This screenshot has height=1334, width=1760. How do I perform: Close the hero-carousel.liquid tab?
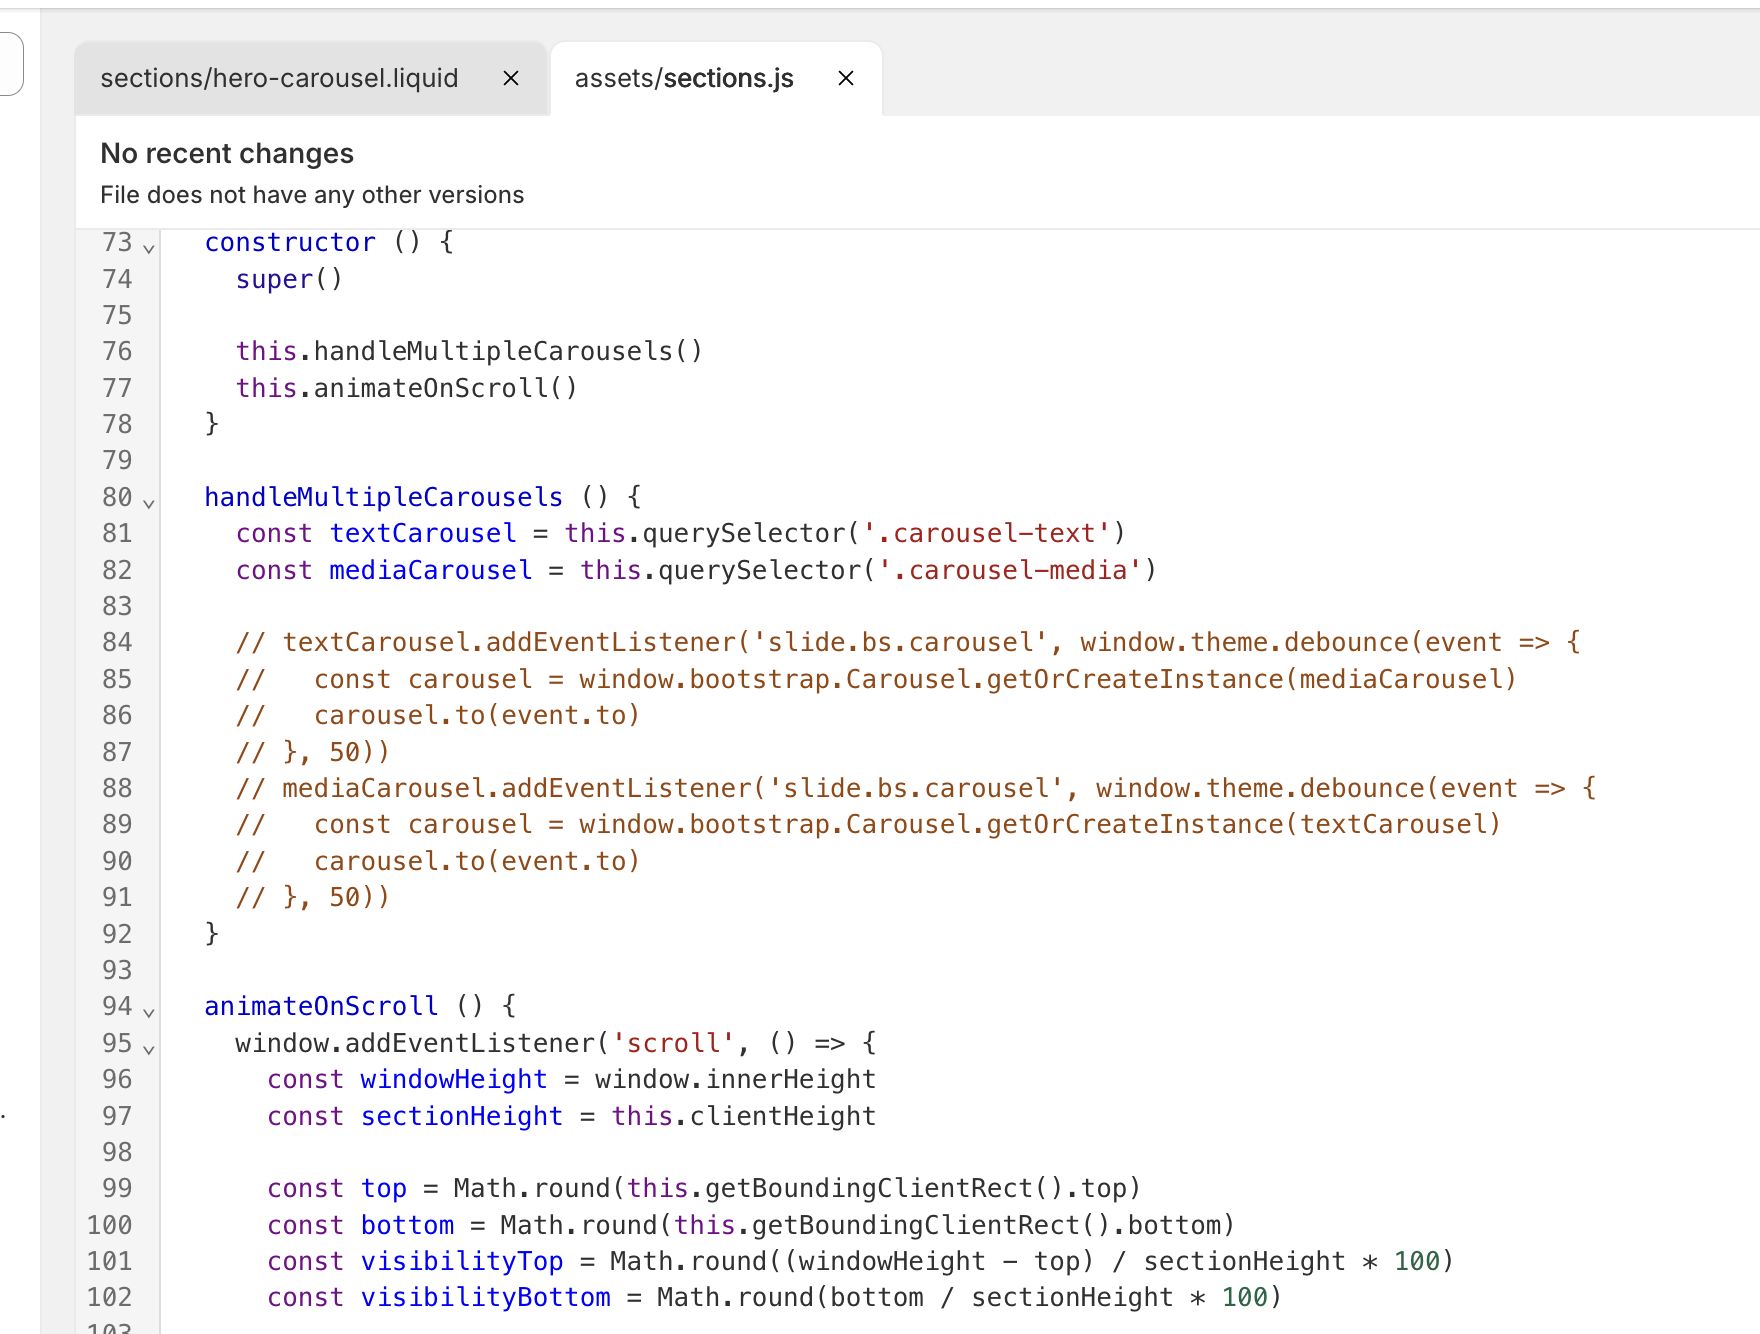(510, 78)
